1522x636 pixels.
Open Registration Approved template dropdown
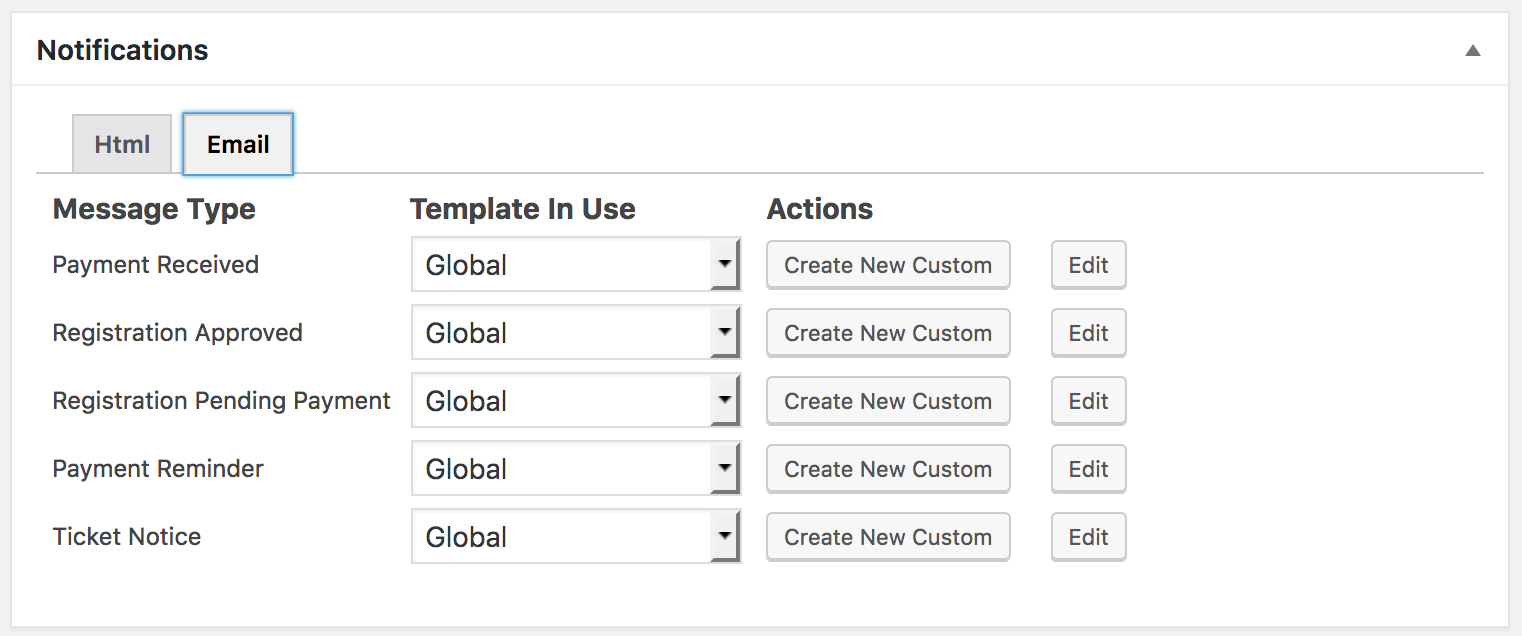point(575,333)
